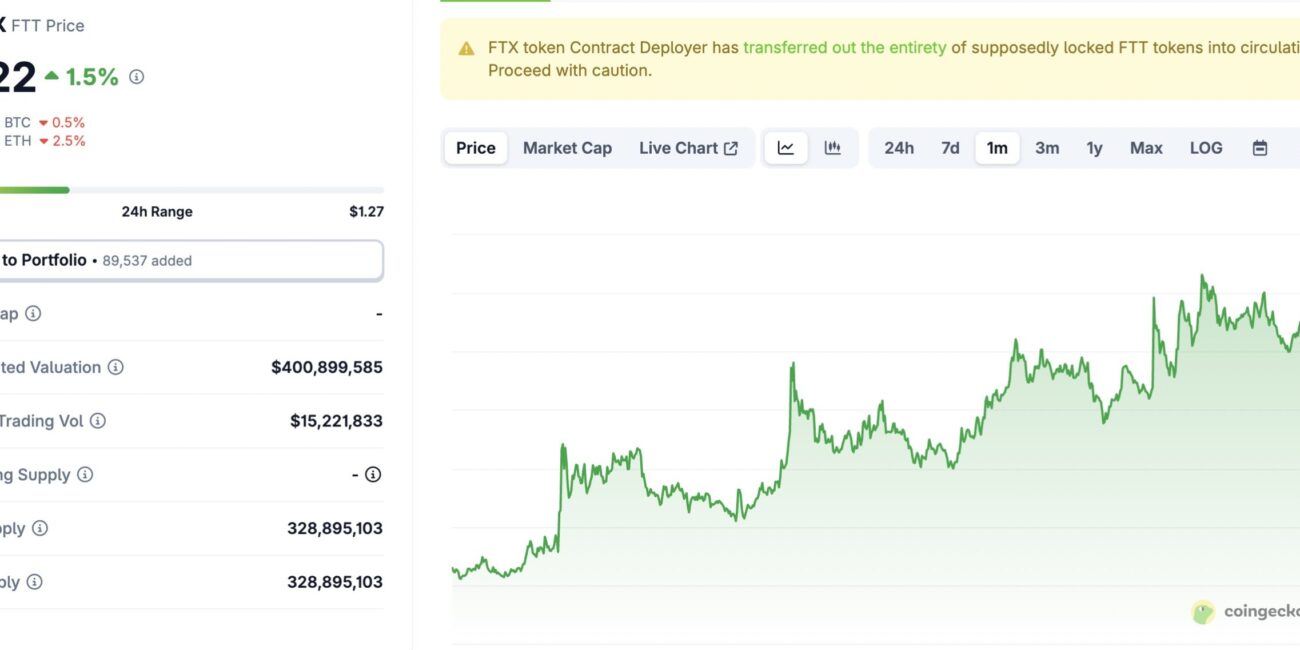This screenshot has height=650, width=1300.
Task: Toggle LOG scale on the chart
Action: pyautogui.click(x=1206, y=148)
